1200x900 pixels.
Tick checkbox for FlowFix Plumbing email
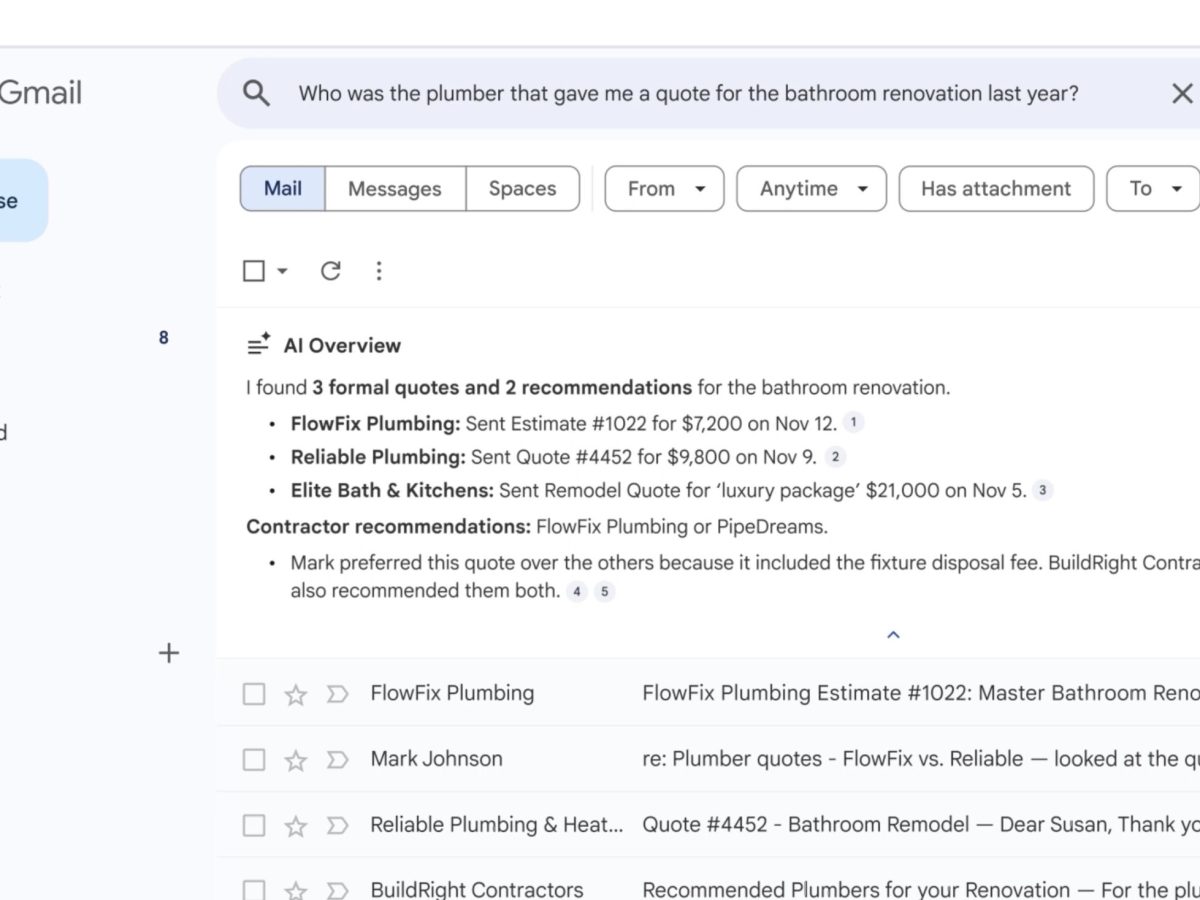(254, 694)
